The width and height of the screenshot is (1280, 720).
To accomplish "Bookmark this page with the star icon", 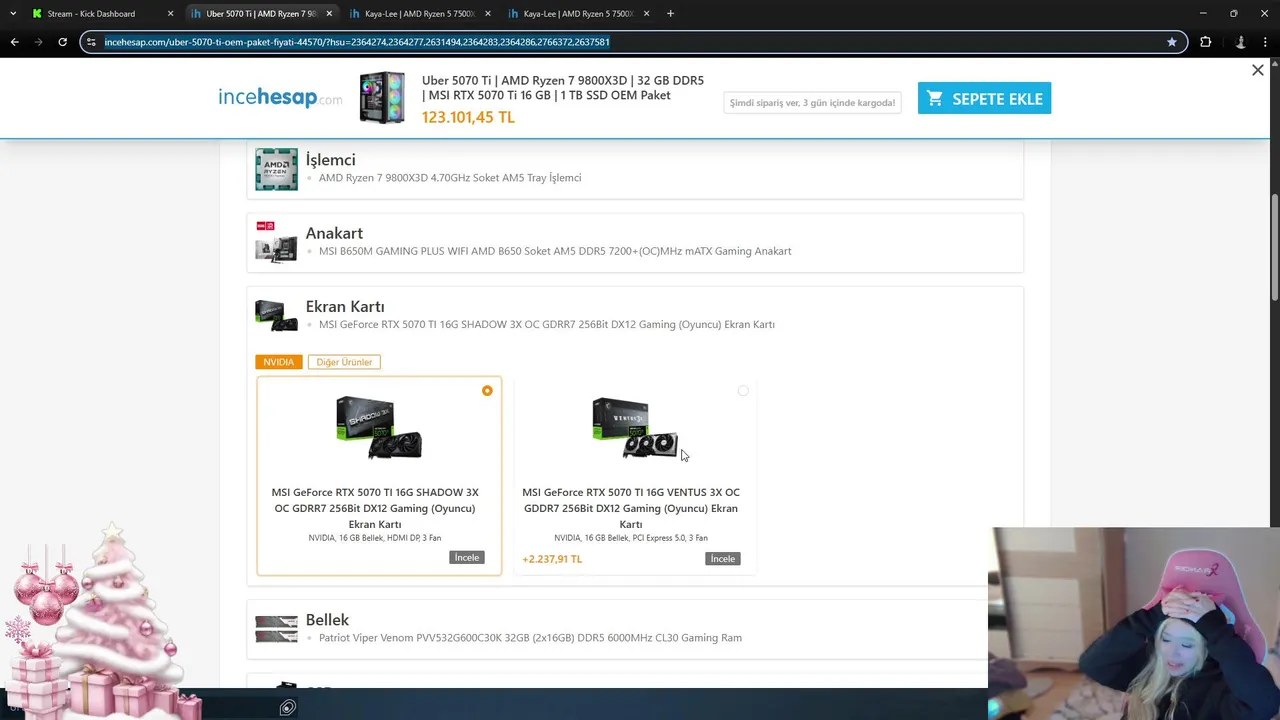I will pyautogui.click(x=1172, y=42).
